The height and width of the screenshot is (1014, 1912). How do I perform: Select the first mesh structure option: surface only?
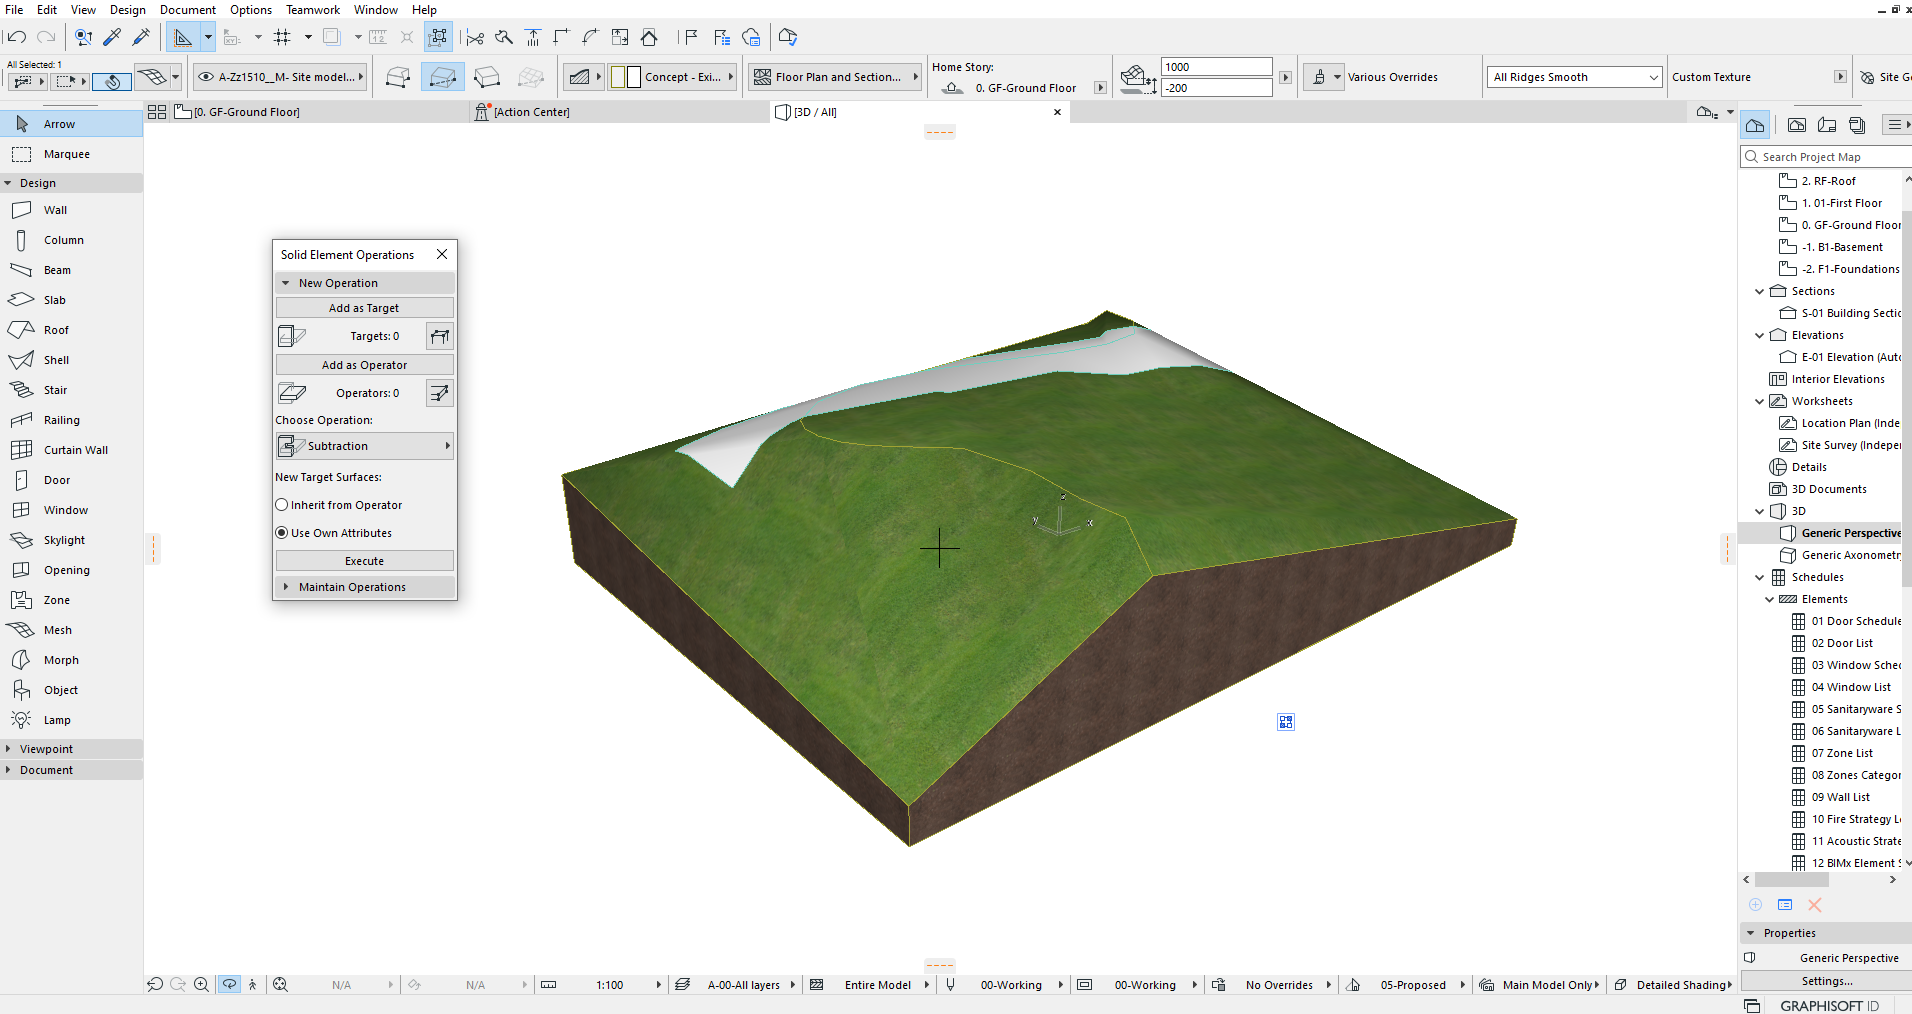click(x=398, y=77)
